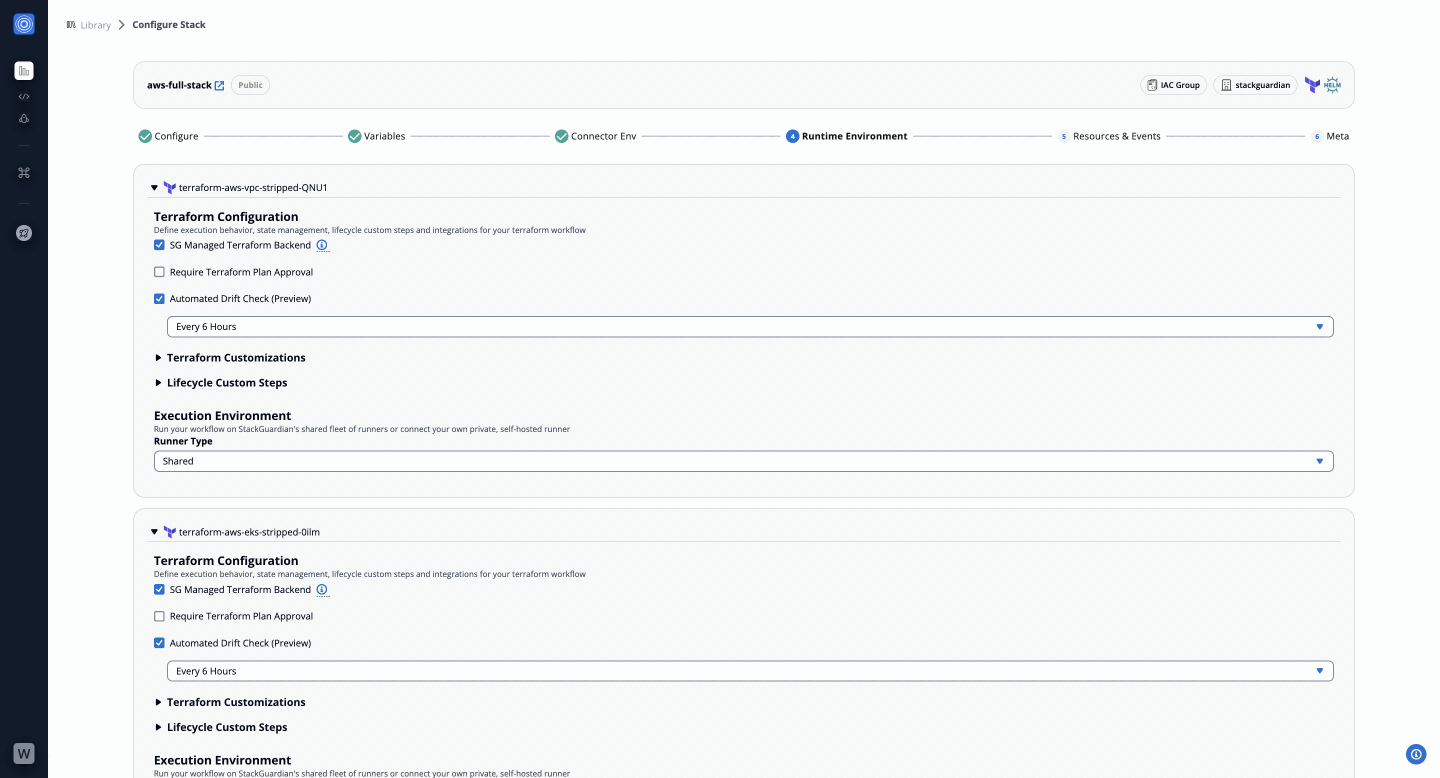
Task: Click the Helm logo icon
Action: pyautogui.click(x=1332, y=85)
